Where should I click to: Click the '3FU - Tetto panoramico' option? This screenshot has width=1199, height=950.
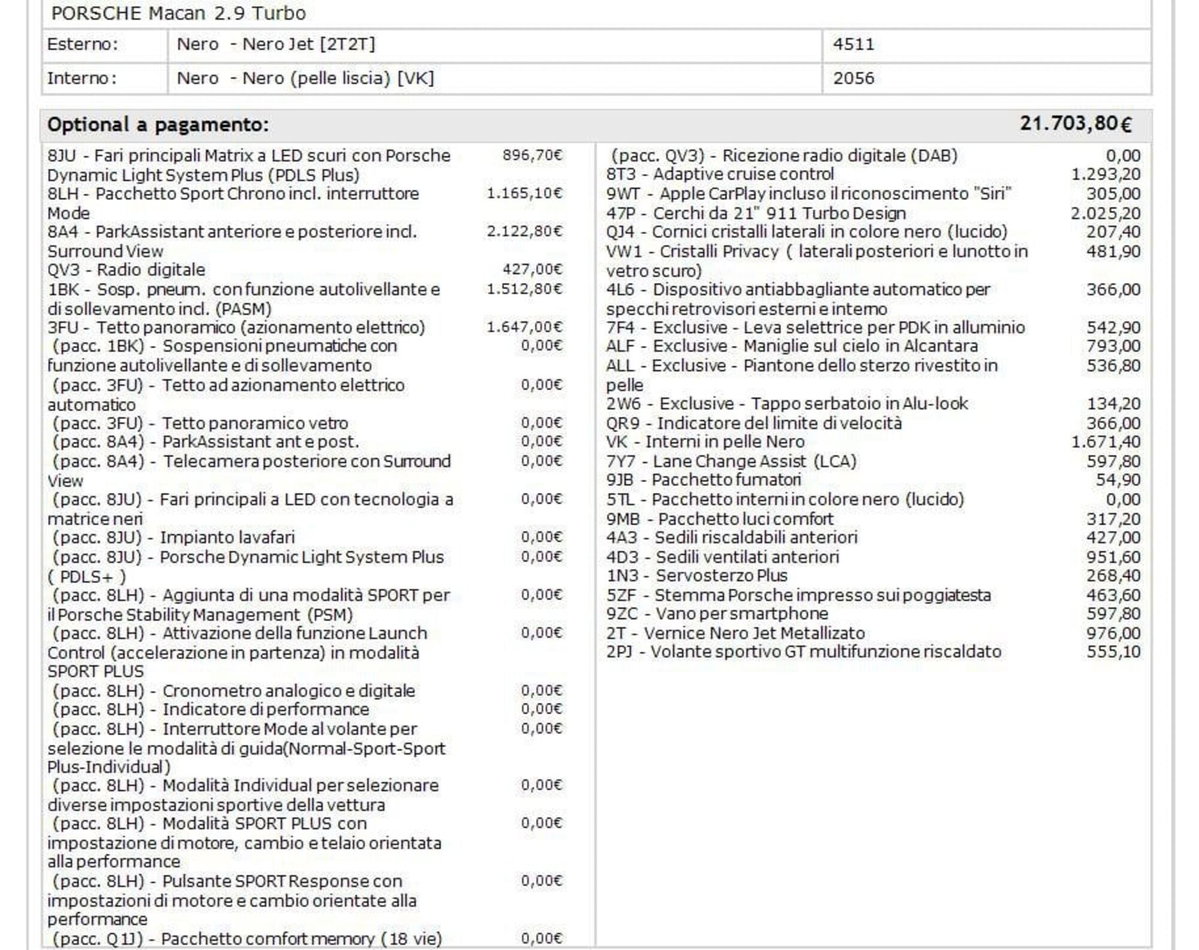(x=236, y=327)
